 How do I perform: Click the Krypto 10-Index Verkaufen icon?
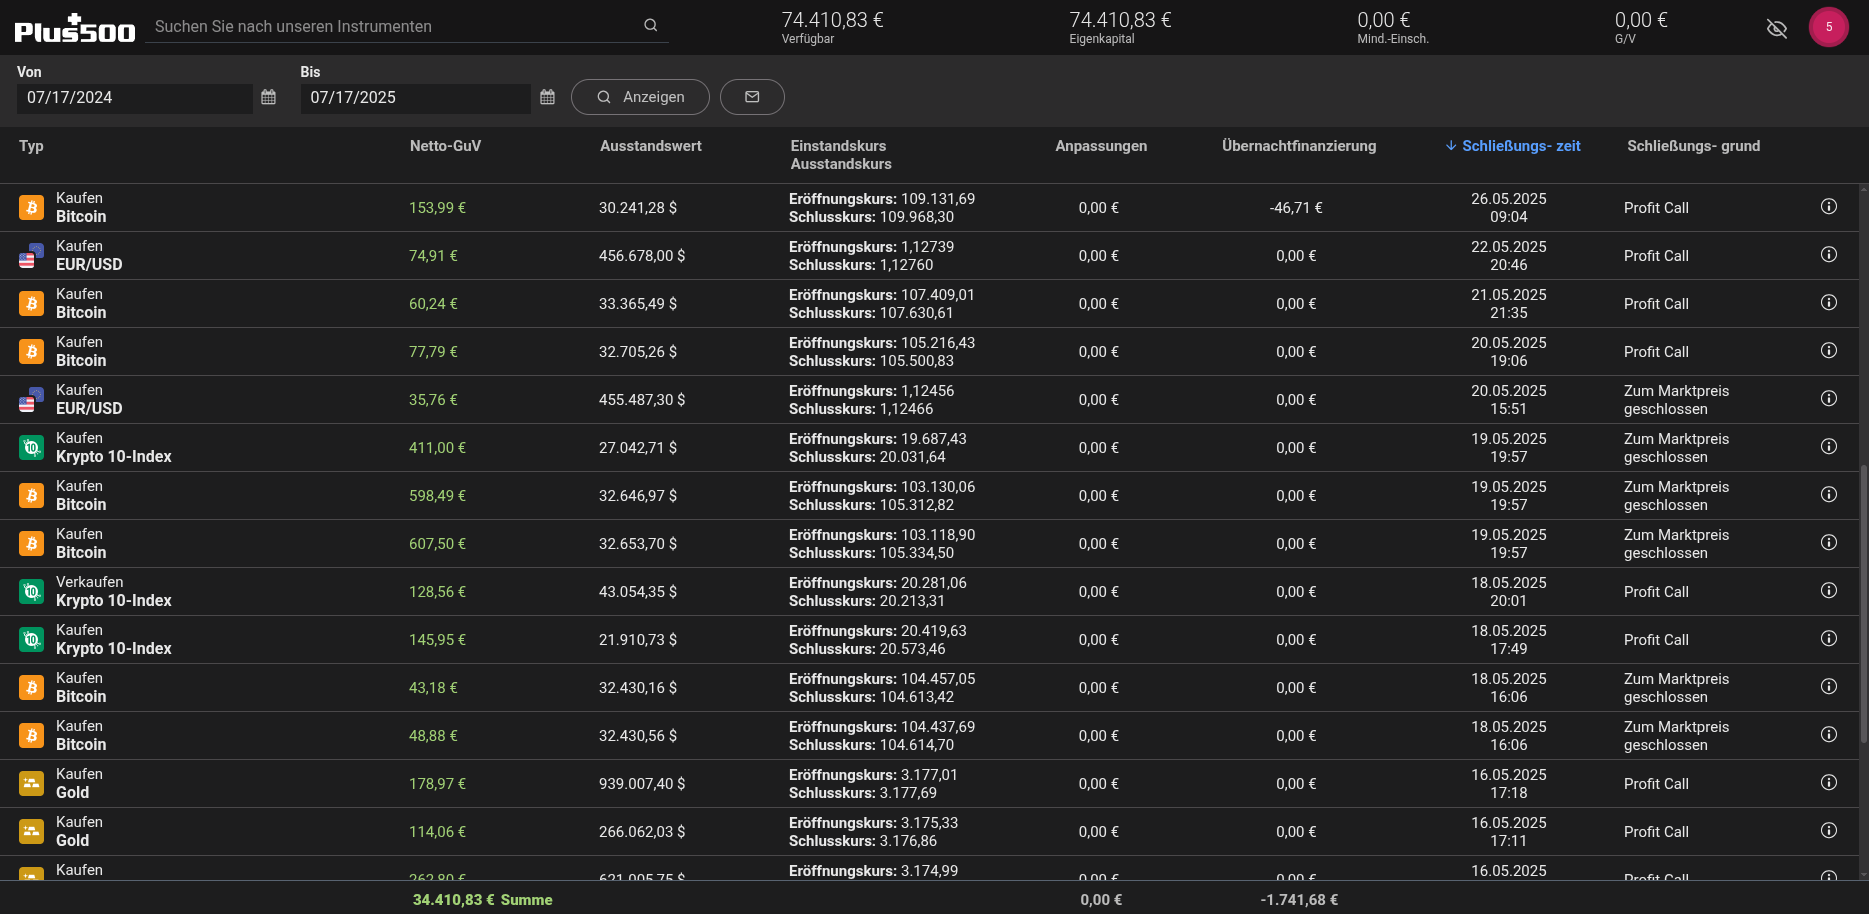[x=32, y=592]
